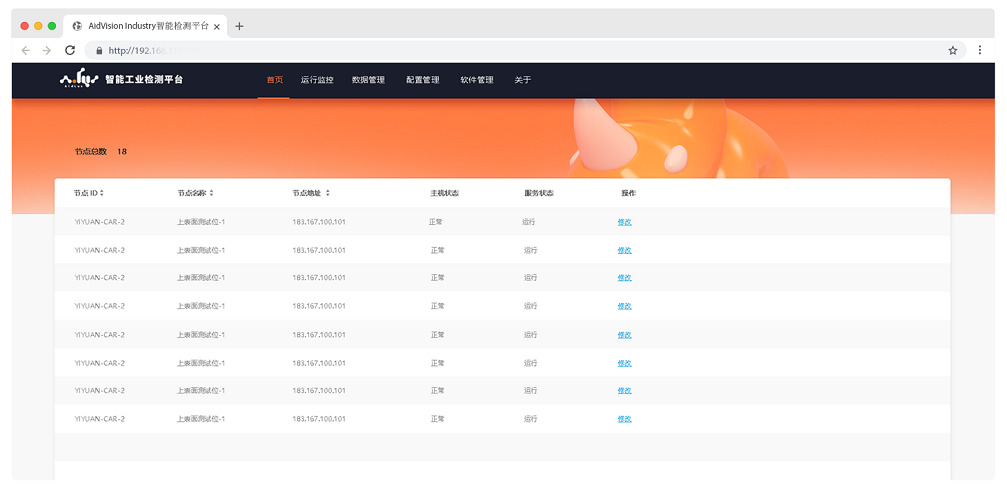
Task: Click the 智能工业检测平台 logo
Action: 121,80
